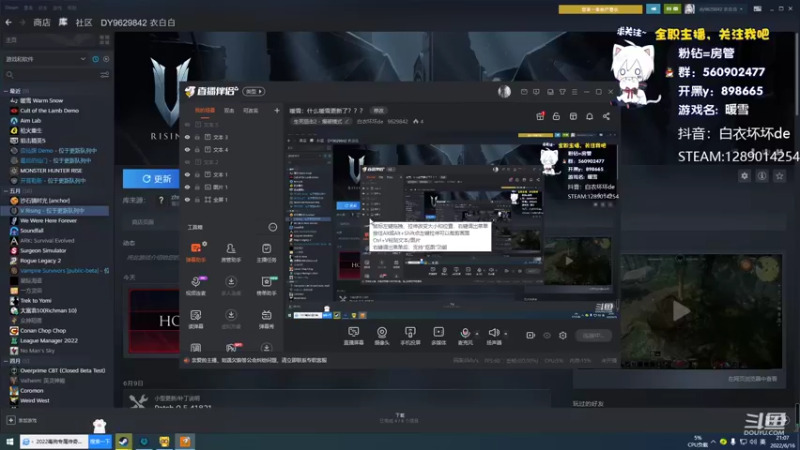Favorite V Rising with the star icon
The image size is (800, 450).
(779, 176)
